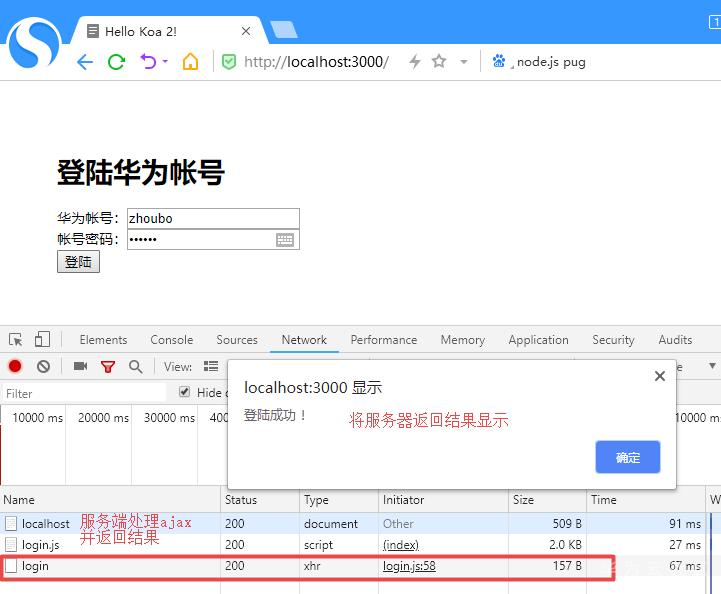Reload the page with green refresh icon
This screenshot has height=594, width=721.
tap(116, 62)
